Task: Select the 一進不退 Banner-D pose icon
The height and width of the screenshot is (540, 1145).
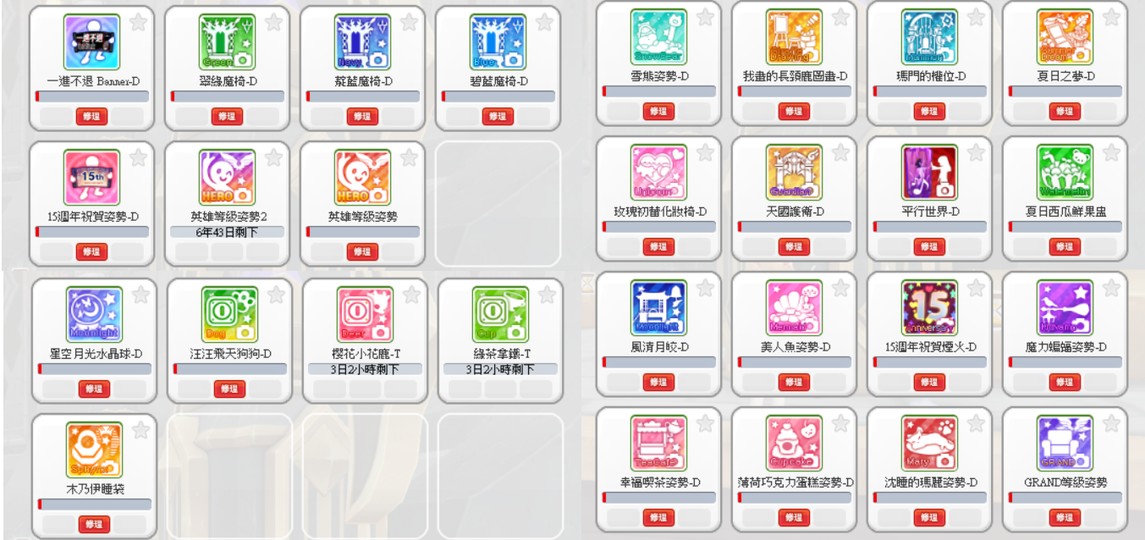Action: coord(91,42)
